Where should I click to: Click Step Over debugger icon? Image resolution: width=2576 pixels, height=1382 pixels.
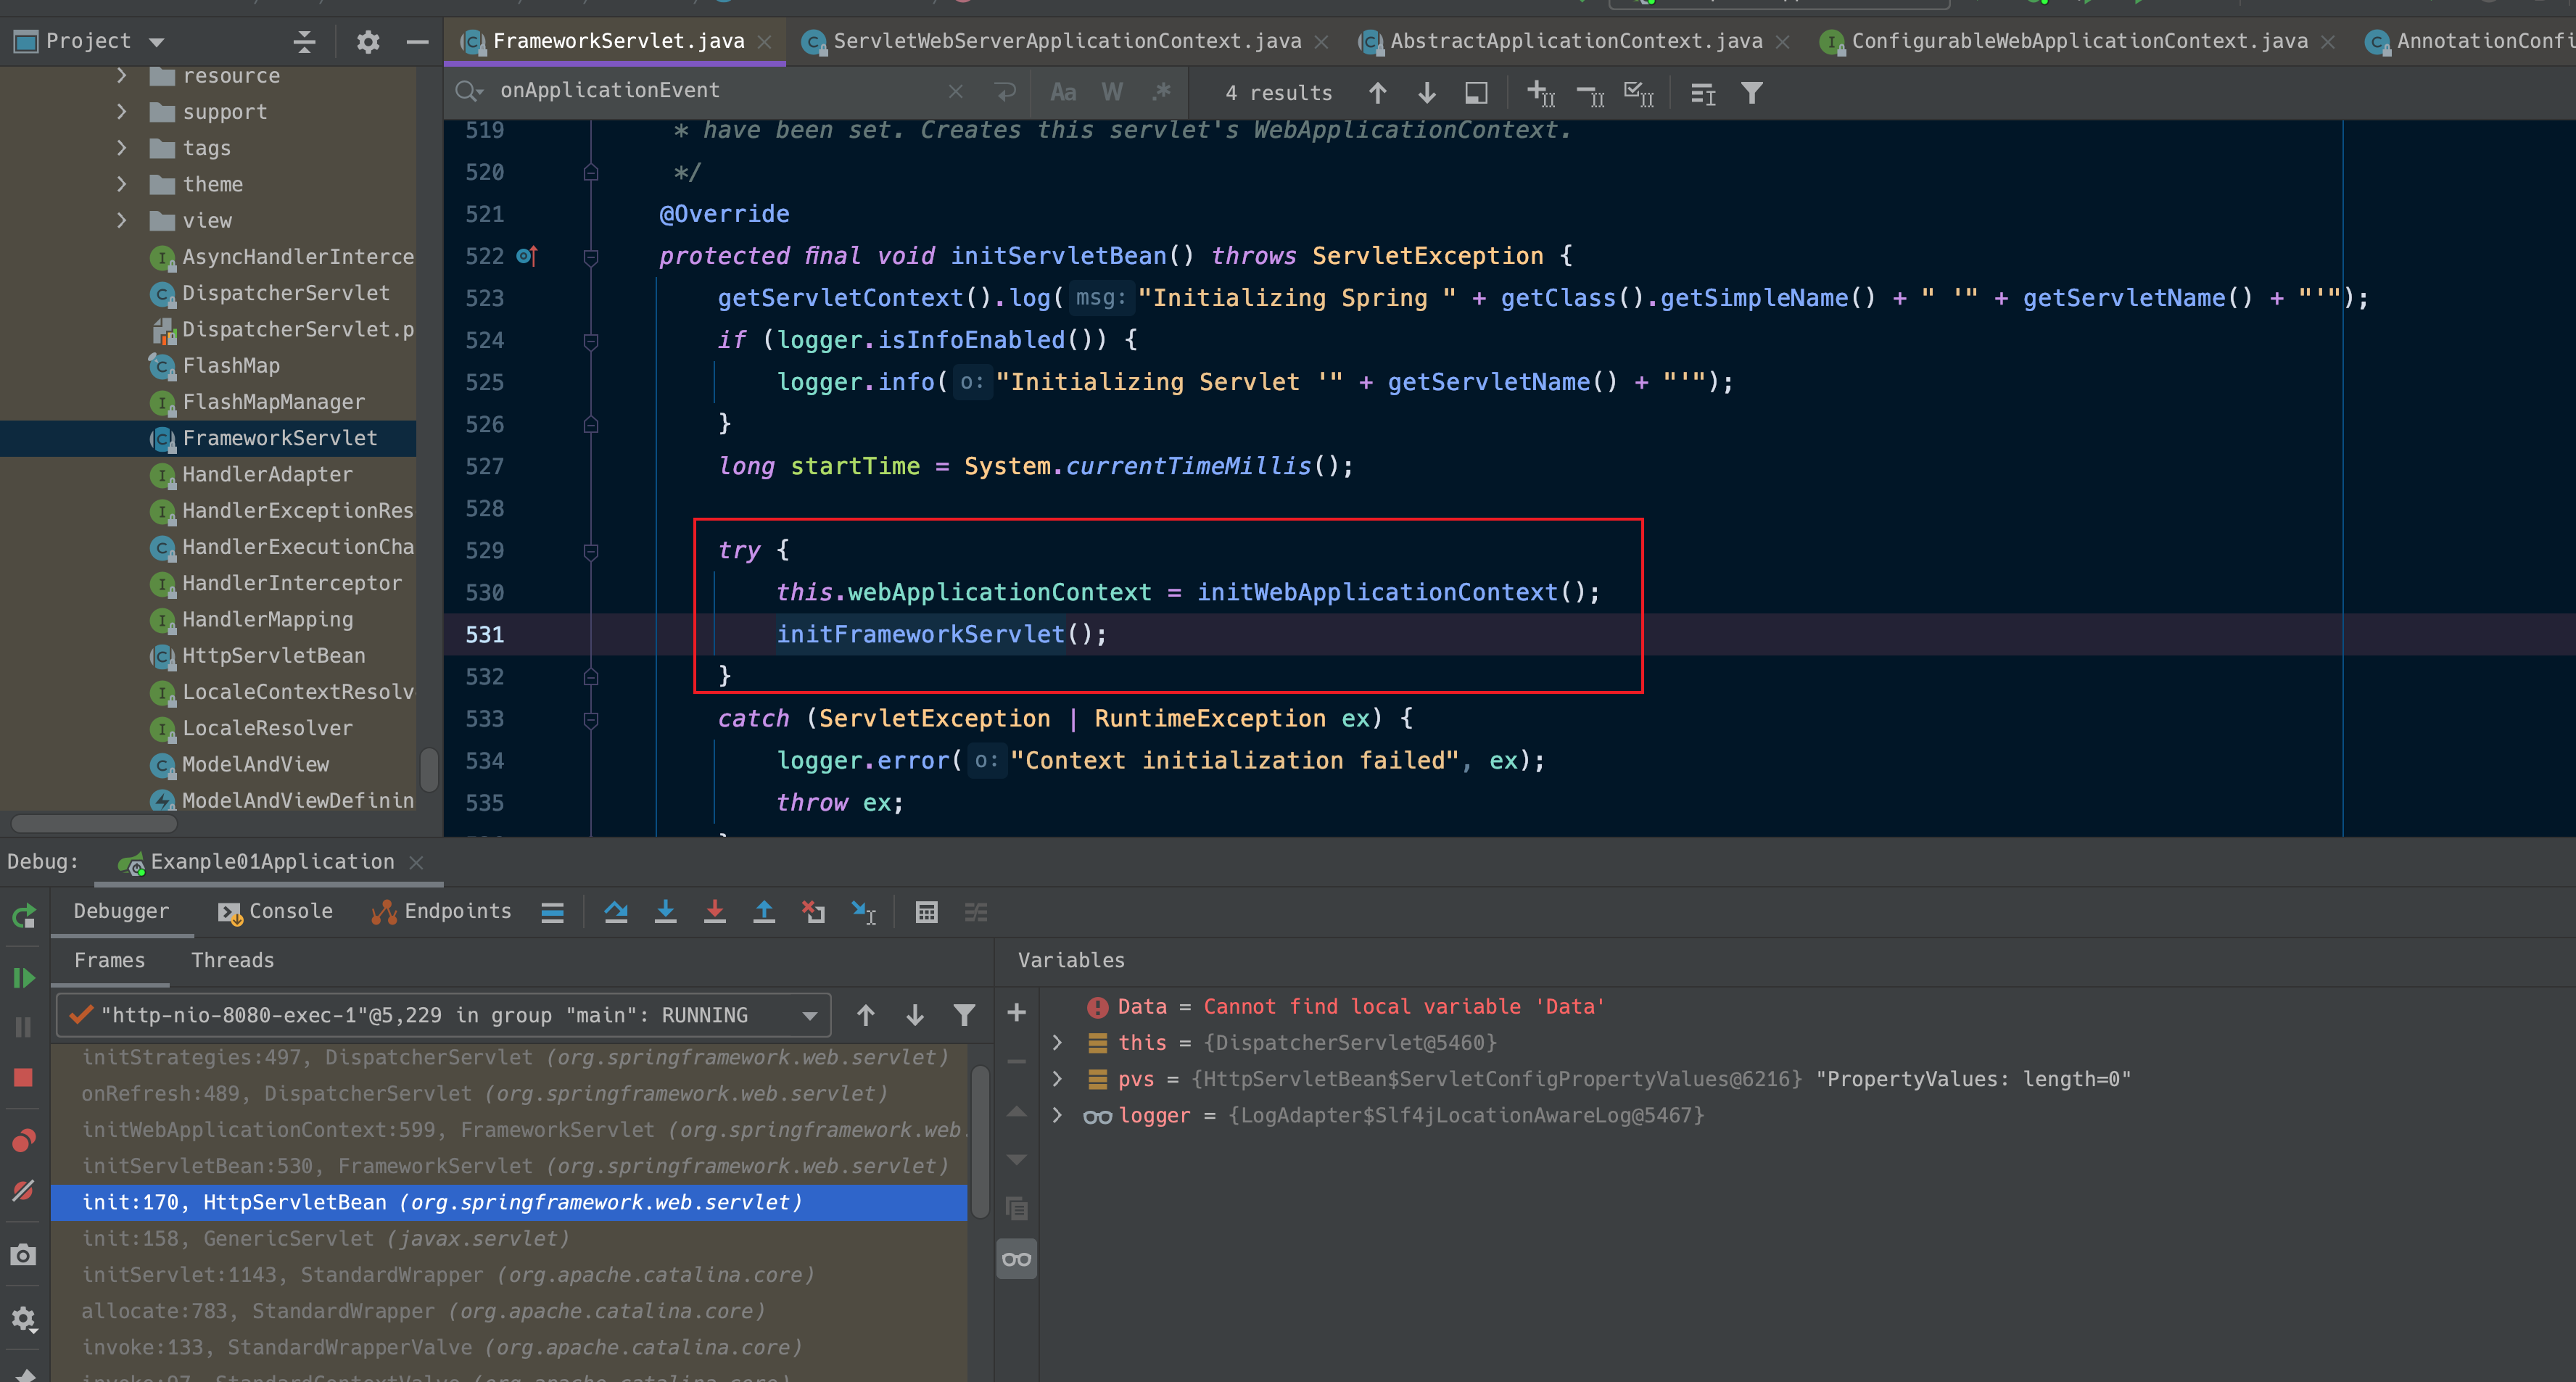616,912
